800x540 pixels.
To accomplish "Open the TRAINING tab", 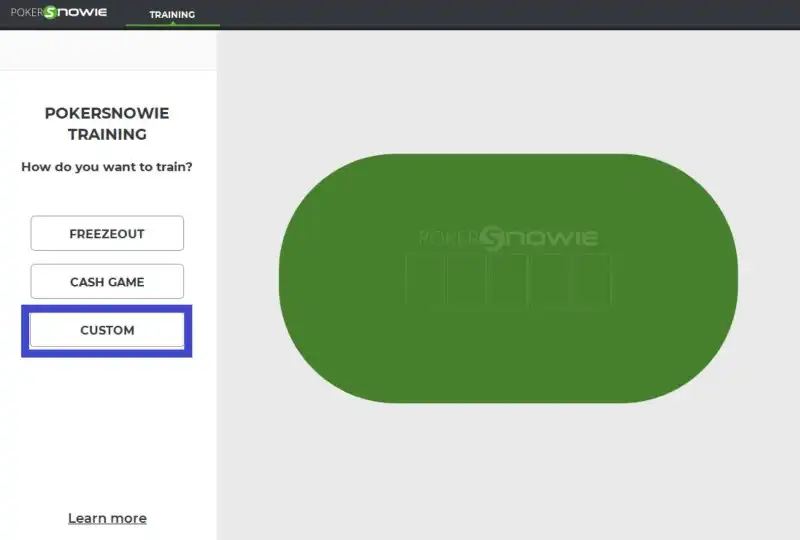I will pos(172,15).
